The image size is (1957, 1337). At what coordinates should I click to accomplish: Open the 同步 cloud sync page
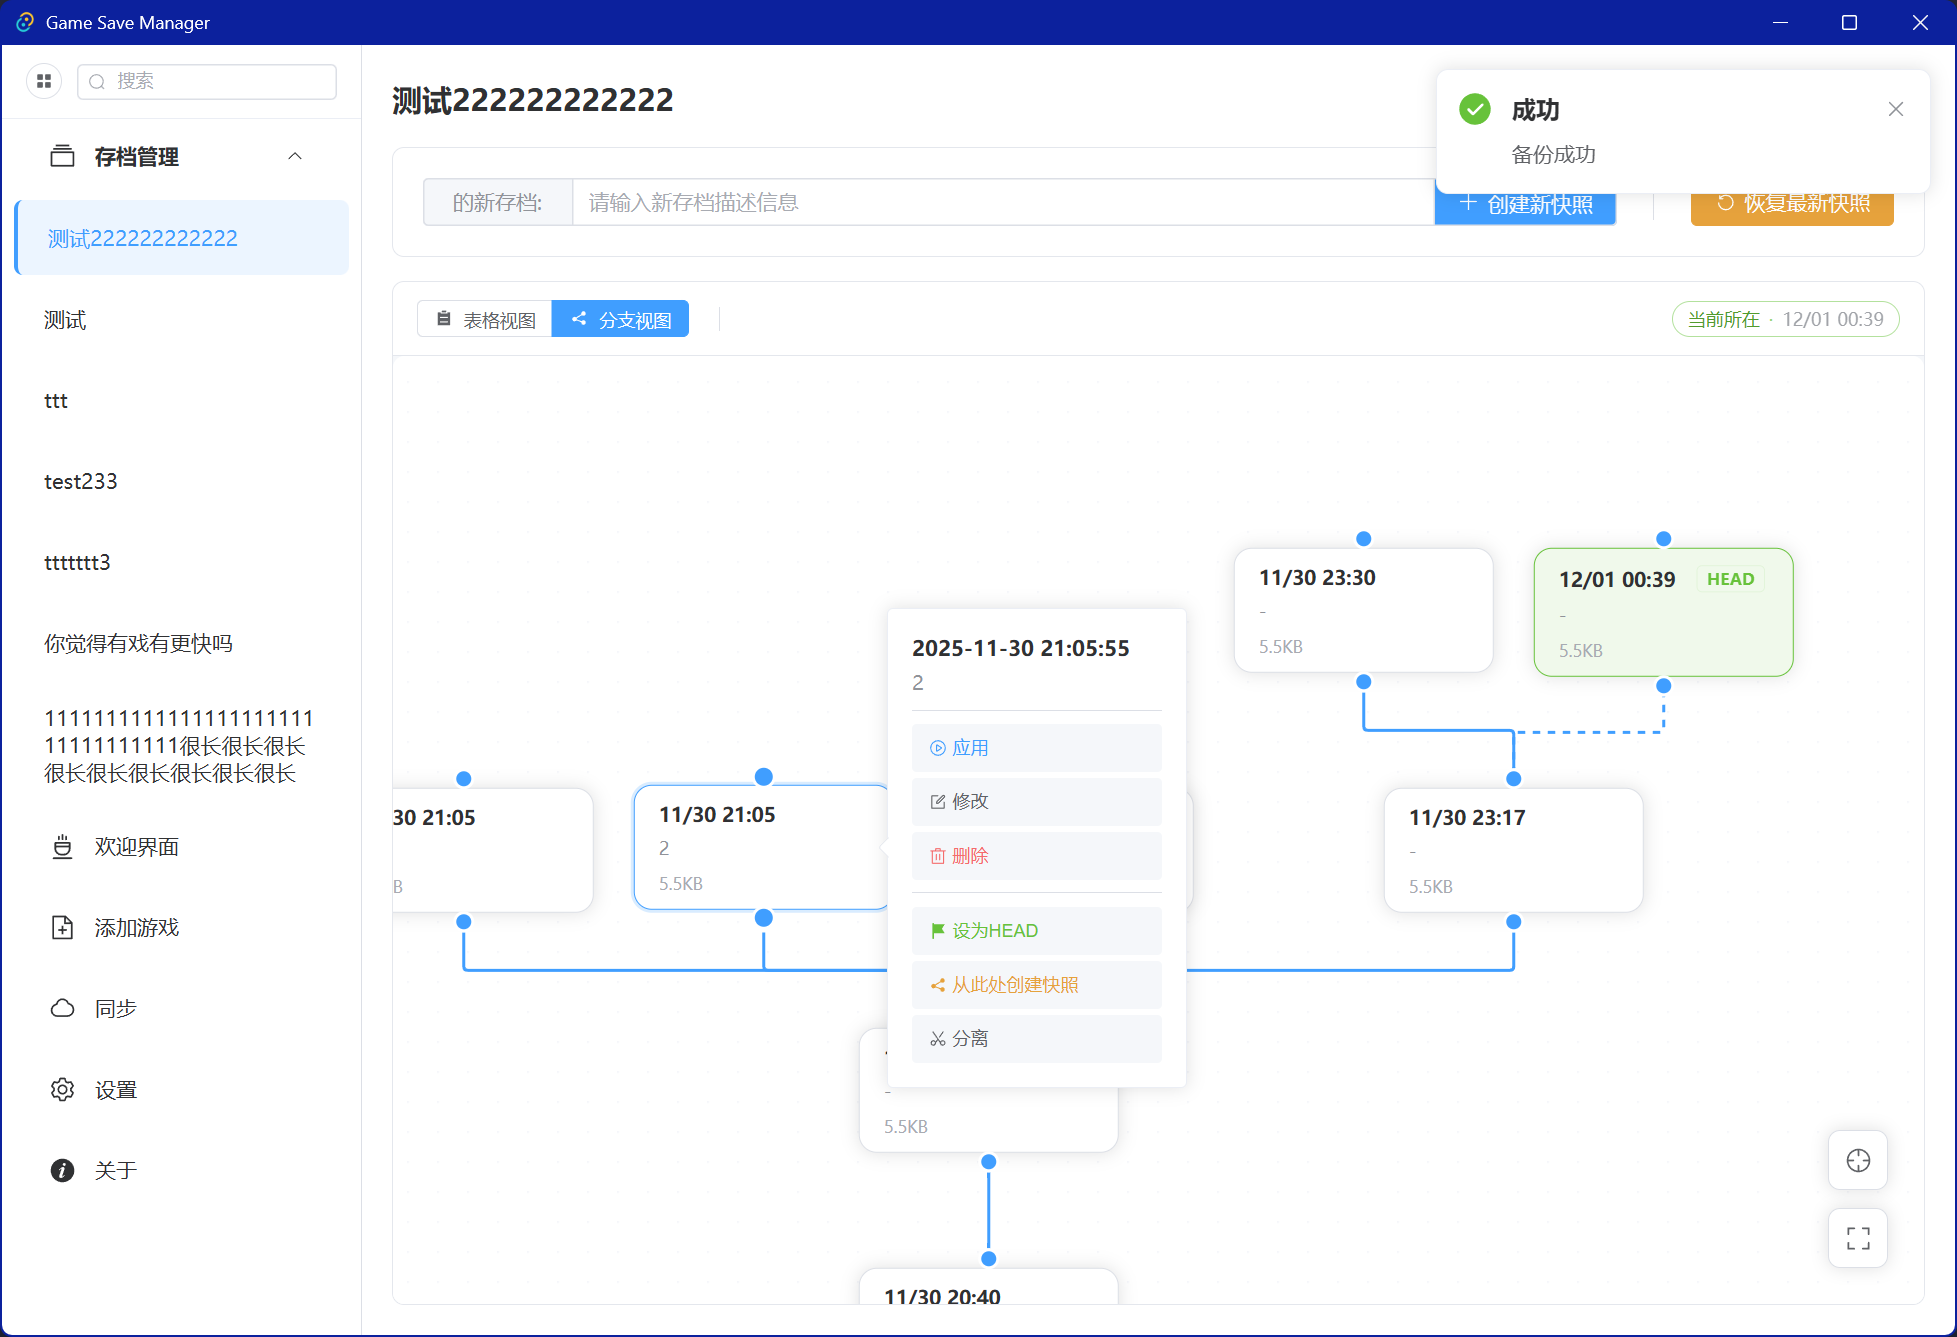click(115, 1008)
